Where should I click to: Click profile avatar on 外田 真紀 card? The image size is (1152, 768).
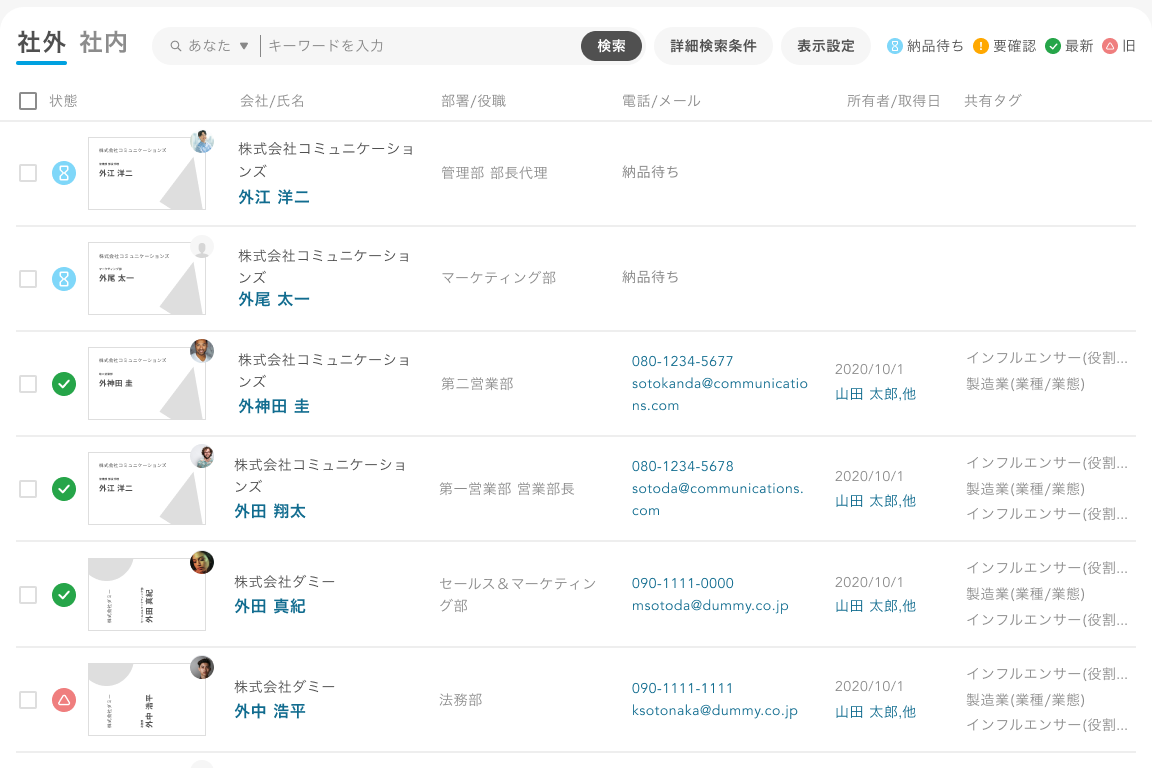pyautogui.click(x=202, y=563)
